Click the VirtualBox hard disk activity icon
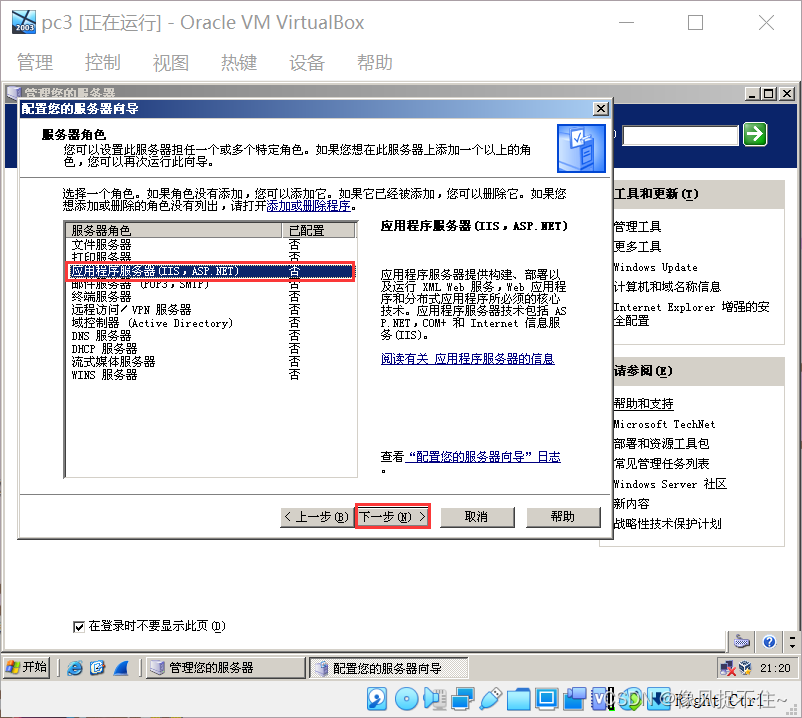Viewport: 802px width, 718px height. point(377,699)
